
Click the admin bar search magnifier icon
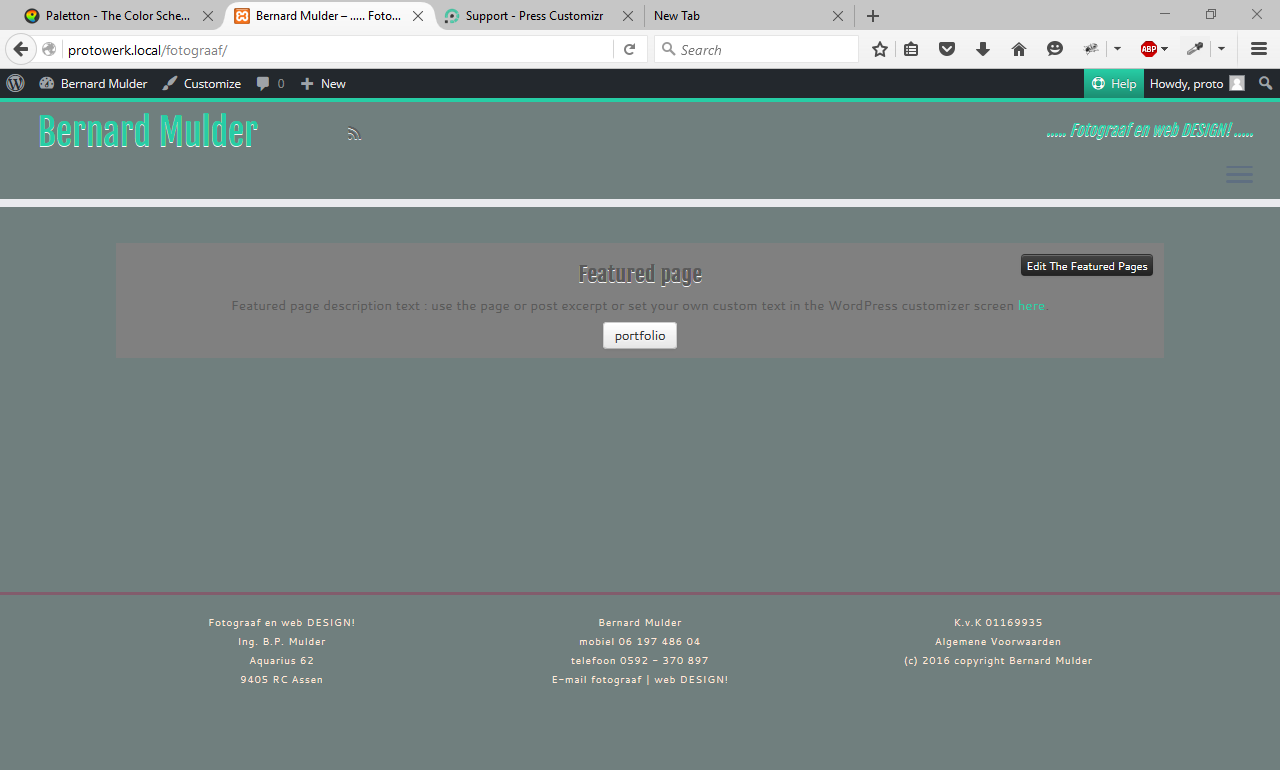[x=1265, y=84]
